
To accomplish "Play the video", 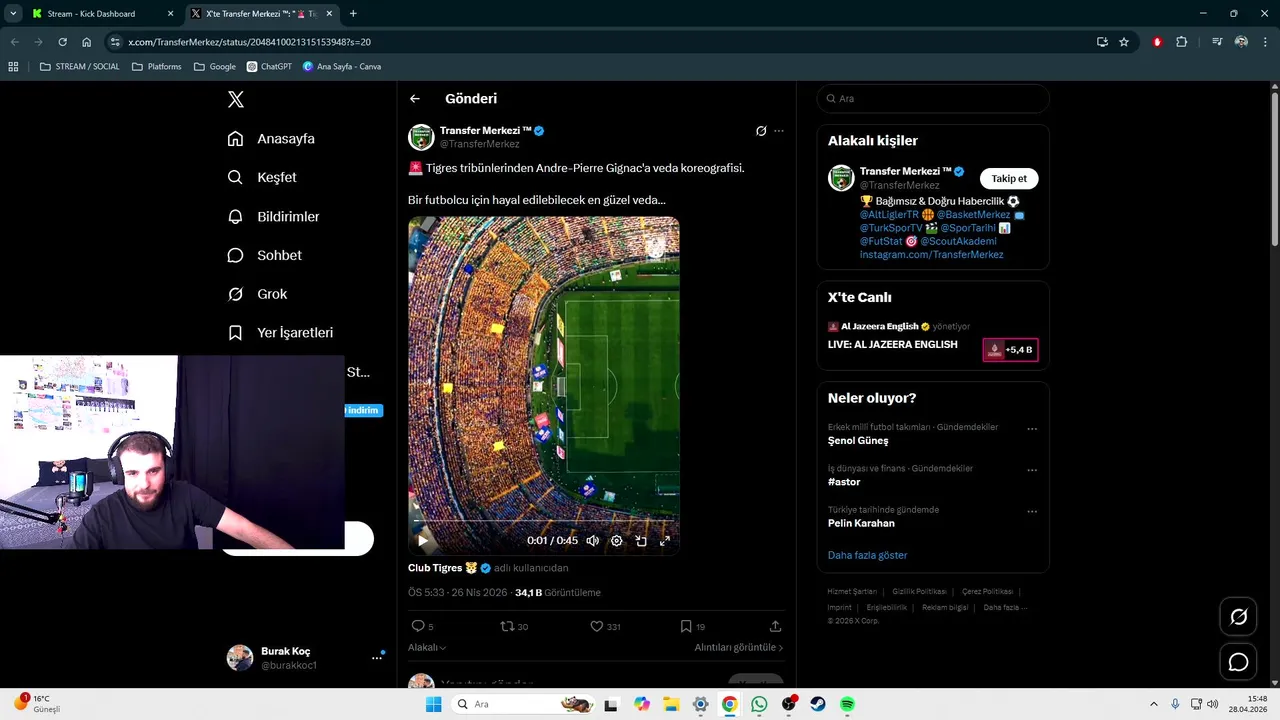I will (x=423, y=540).
